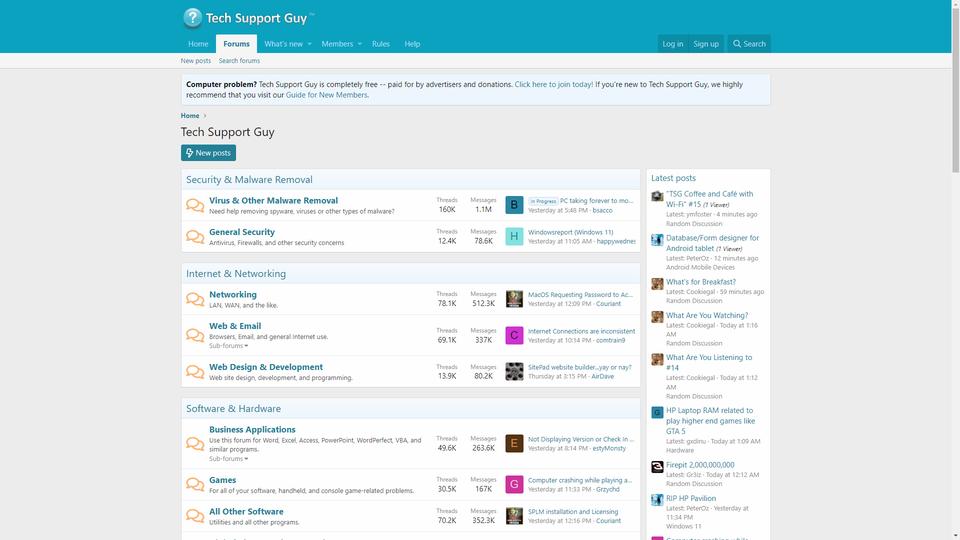The width and height of the screenshot is (960, 540).
Task: Open the avatar beside What Are You Watching?
Action: click(x=657, y=317)
